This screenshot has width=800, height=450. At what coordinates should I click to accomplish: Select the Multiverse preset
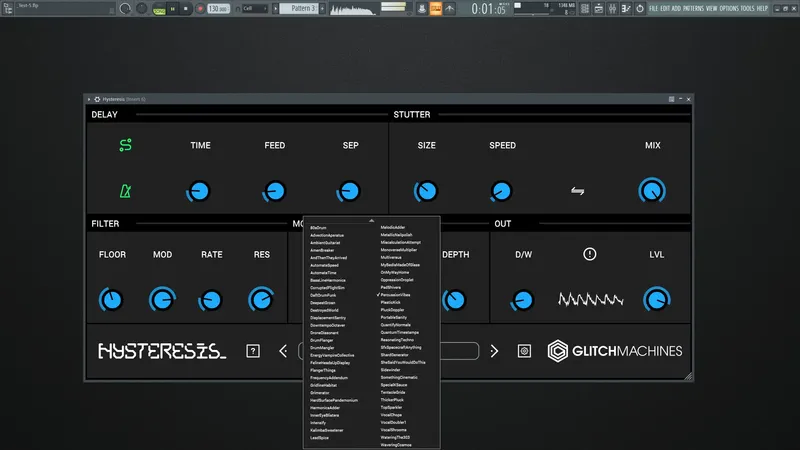(x=391, y=258)
